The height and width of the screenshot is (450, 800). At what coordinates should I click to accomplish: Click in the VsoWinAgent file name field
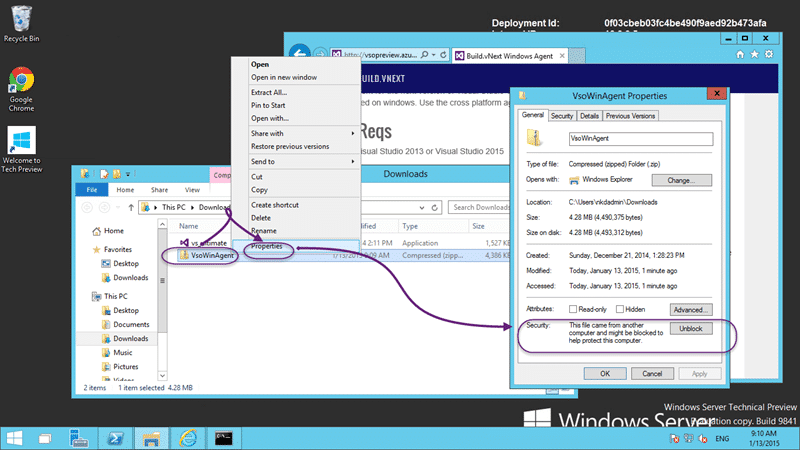coord(641,139)
